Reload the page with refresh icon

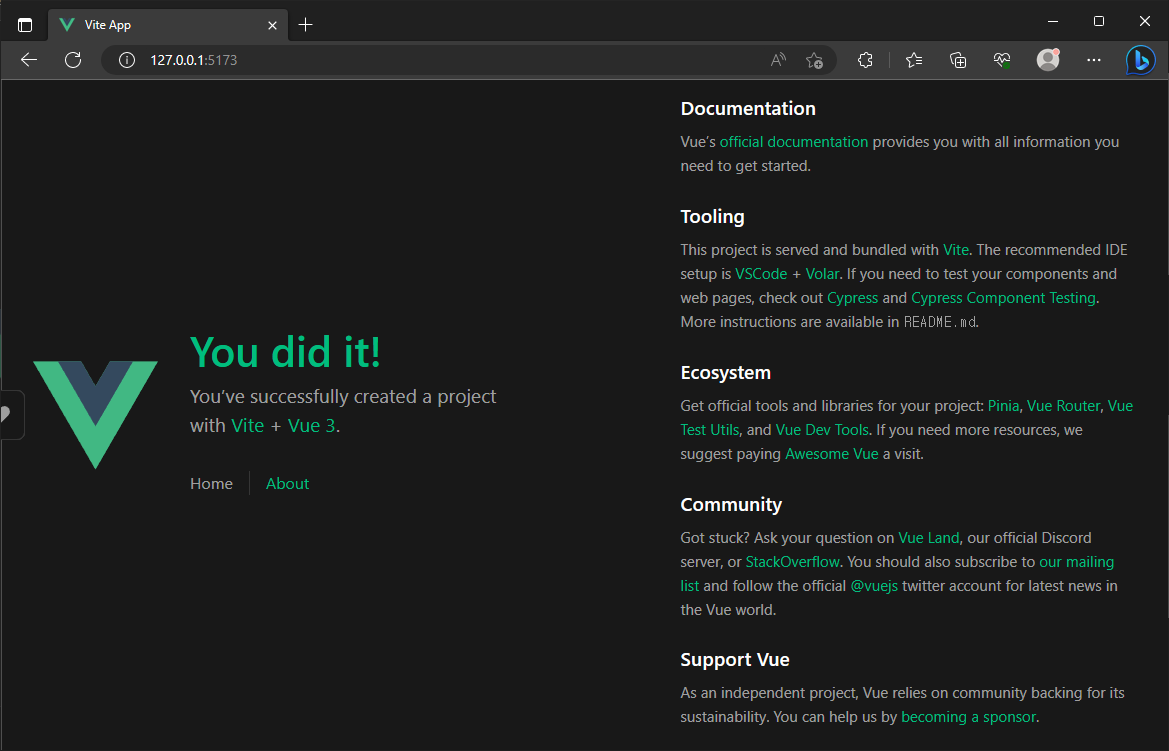click(x=73, y=60)
